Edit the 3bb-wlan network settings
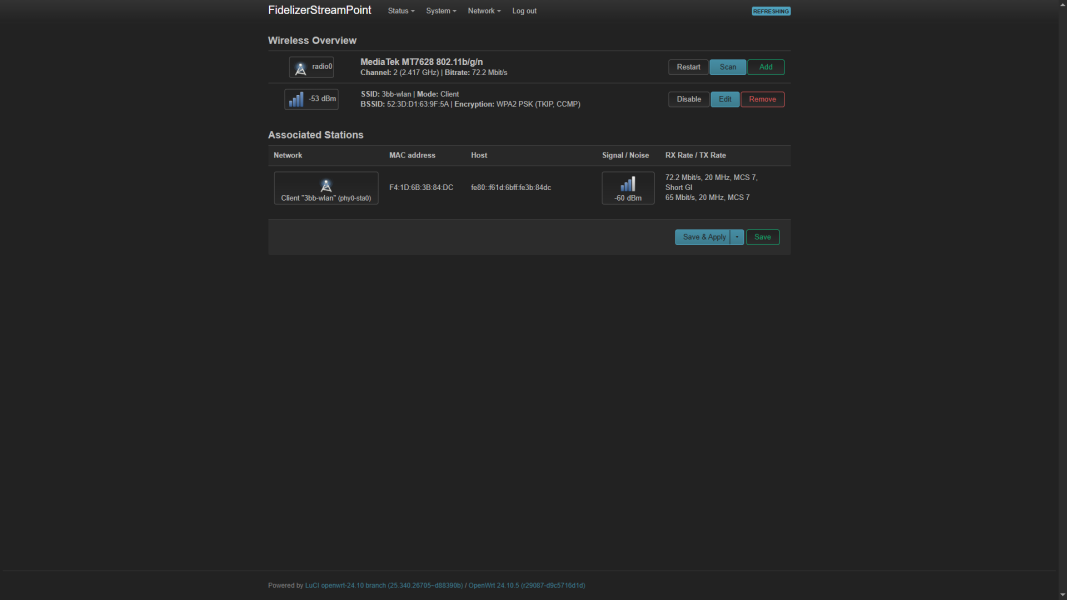 click(725, 99)
